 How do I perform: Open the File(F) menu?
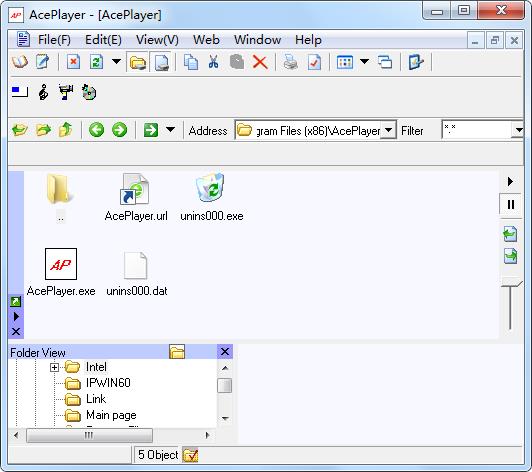54,40
